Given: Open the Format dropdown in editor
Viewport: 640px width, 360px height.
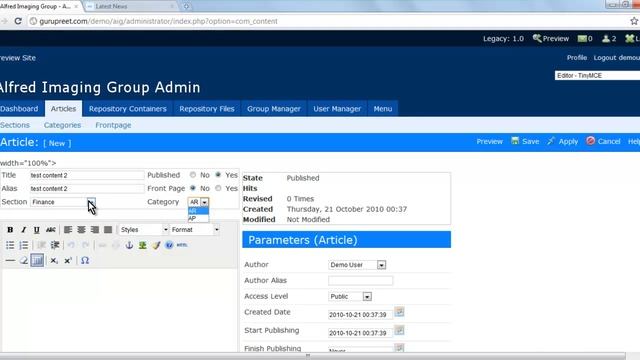Looking at the screenshot, I should click(x=195, y=230).
